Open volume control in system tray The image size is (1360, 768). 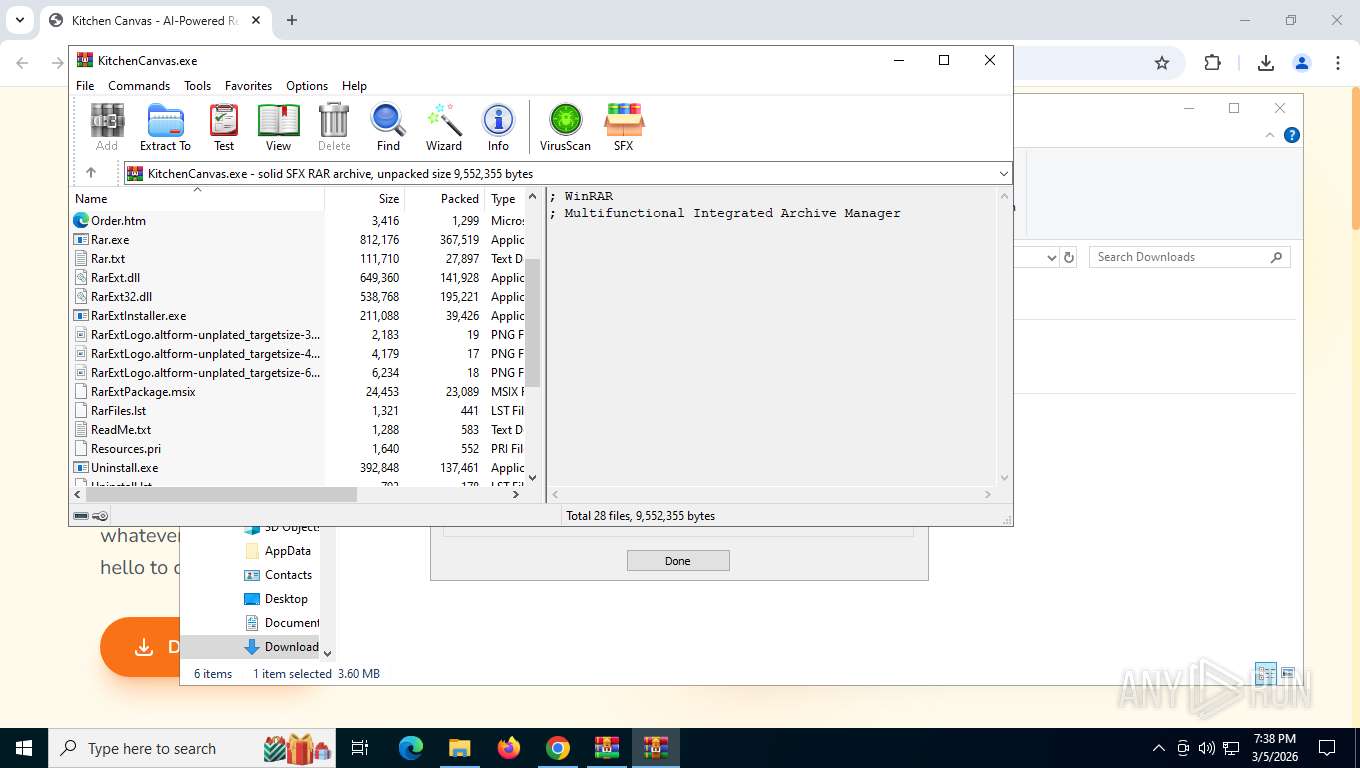1206,748
